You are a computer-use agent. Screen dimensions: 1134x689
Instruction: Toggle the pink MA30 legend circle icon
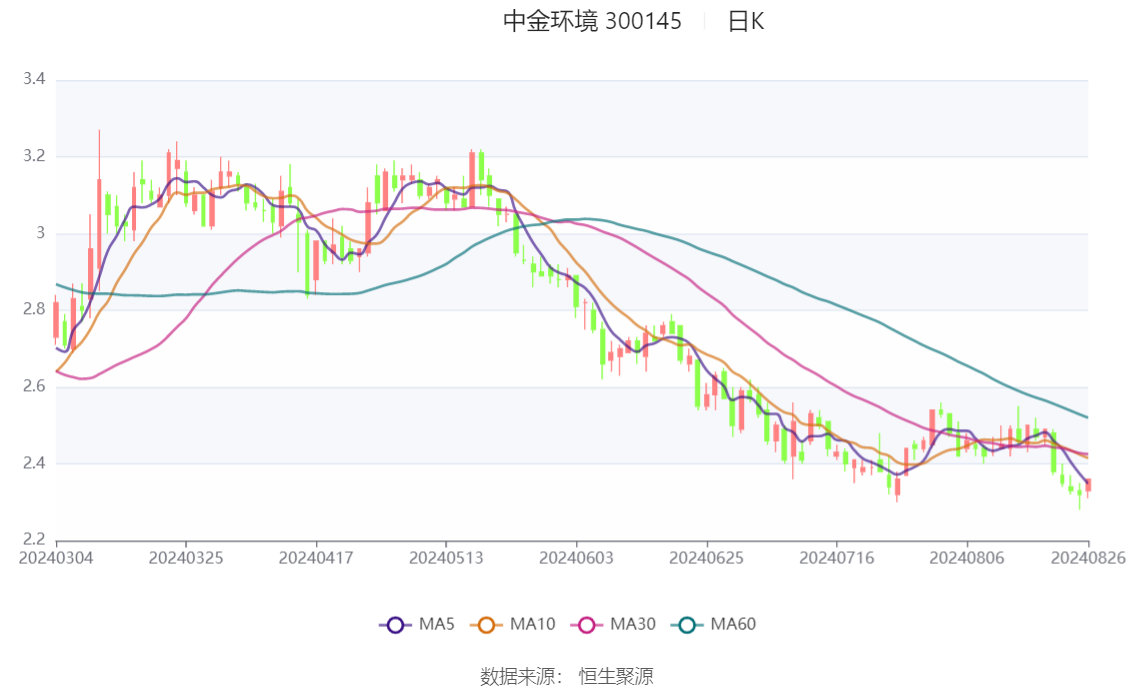tap(587, 625)
